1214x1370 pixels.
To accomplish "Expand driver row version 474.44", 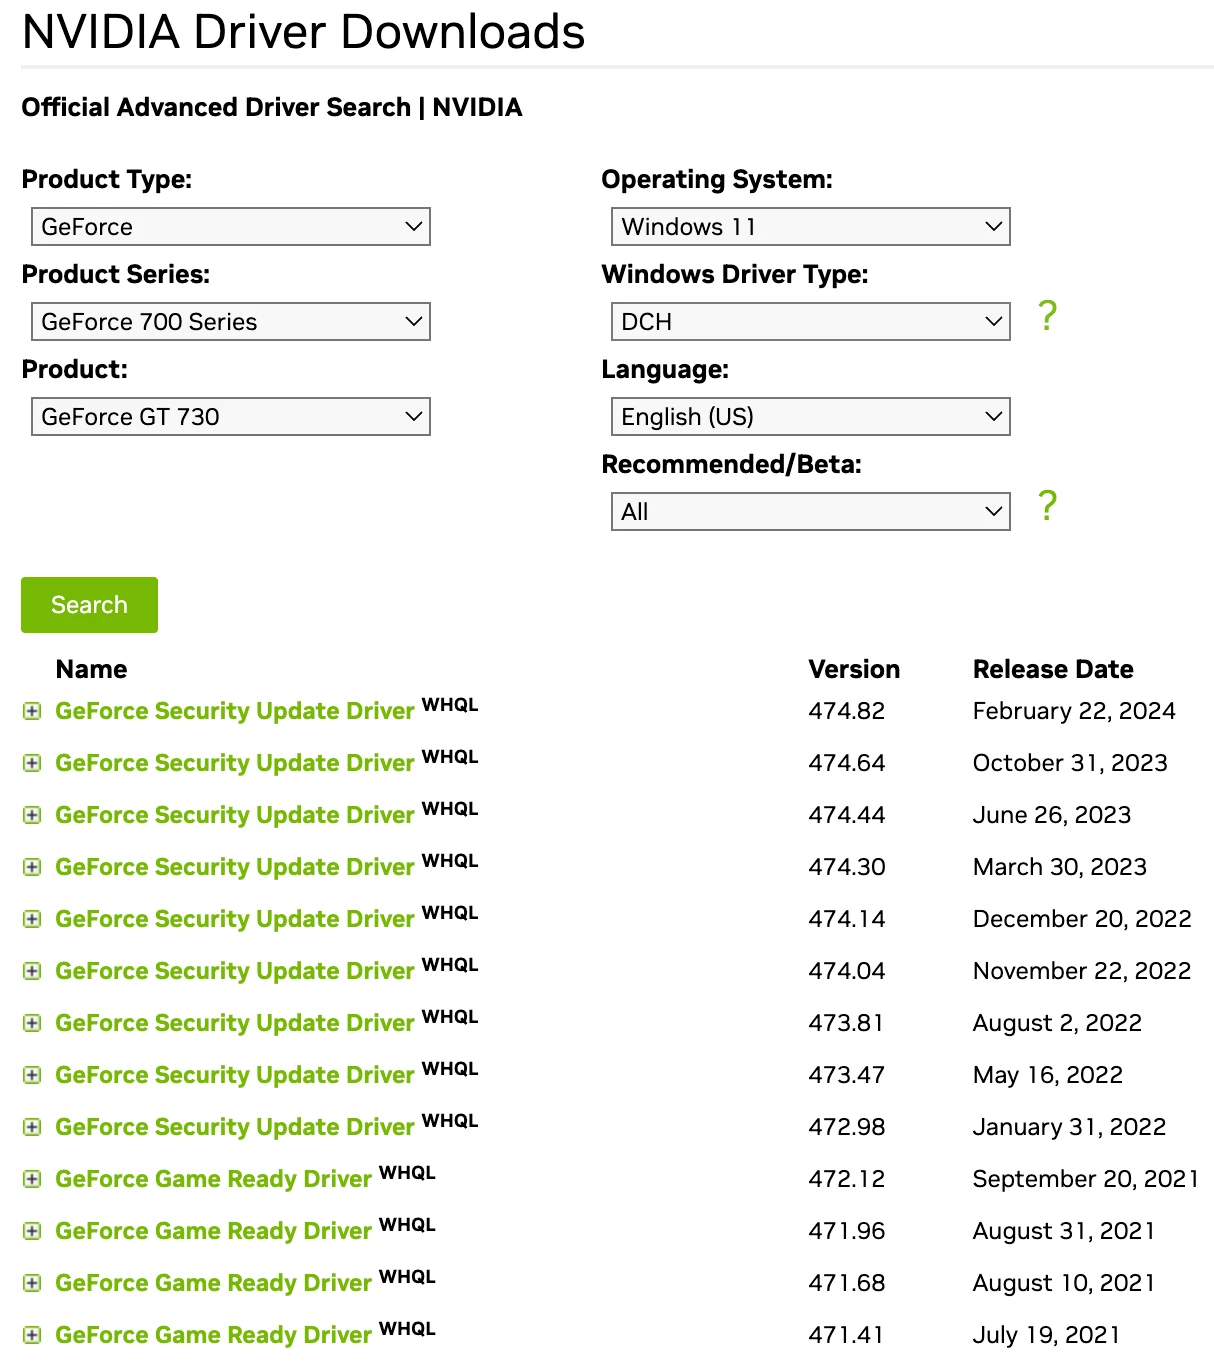I will pos(32,815).
